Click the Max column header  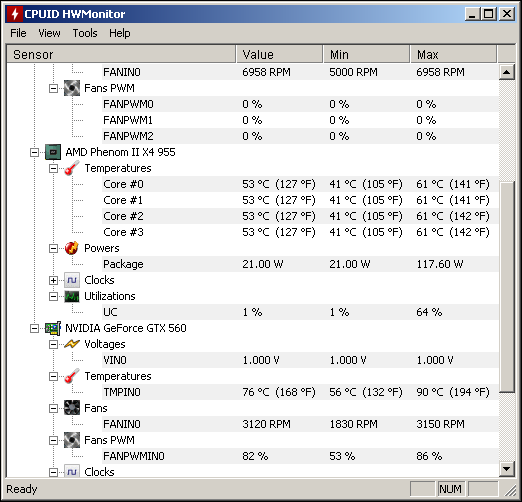coord(453,54)
